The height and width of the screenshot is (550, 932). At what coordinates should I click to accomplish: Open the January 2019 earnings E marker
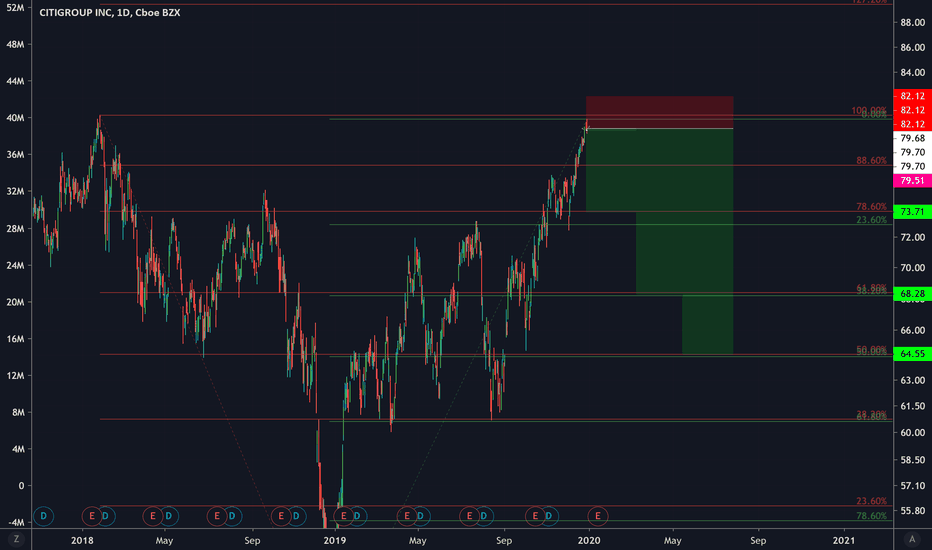click(x=344, y=516)
